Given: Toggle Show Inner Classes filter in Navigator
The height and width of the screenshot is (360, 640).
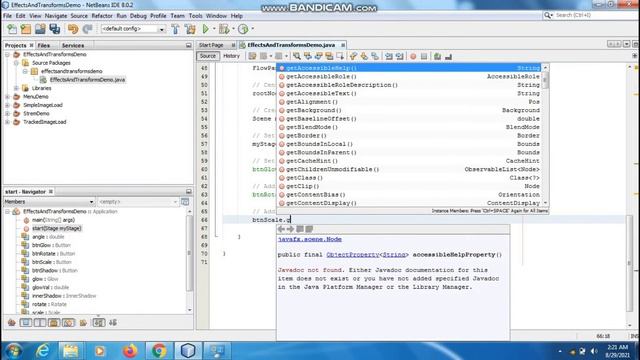Looking at the screenshot, I should 68,323.
